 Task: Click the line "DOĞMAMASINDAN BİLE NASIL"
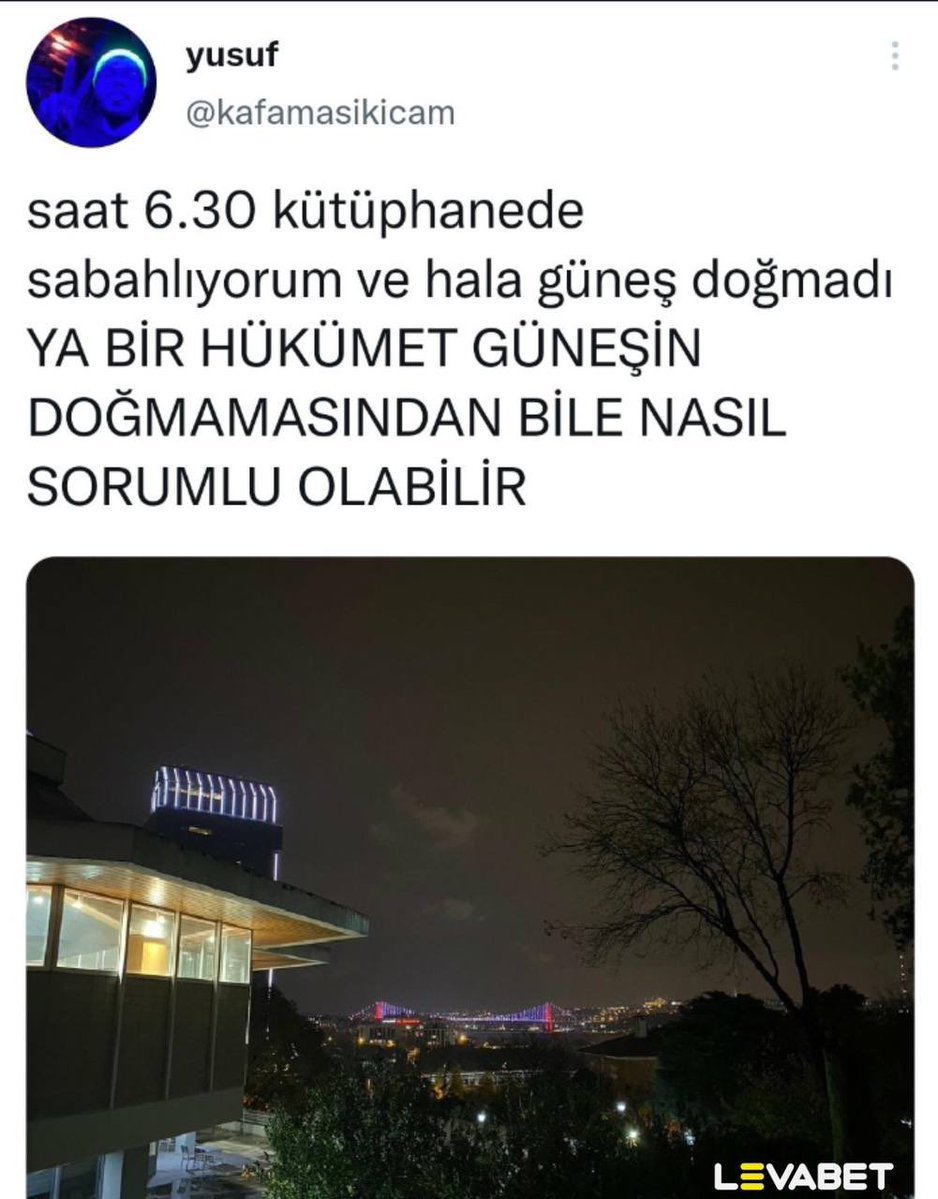407,418
